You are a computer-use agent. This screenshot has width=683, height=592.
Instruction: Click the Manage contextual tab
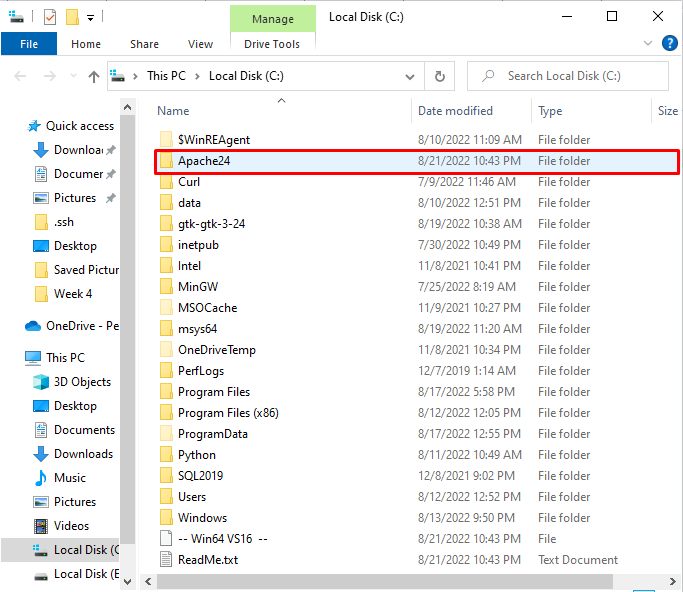[x=273, y=19]
